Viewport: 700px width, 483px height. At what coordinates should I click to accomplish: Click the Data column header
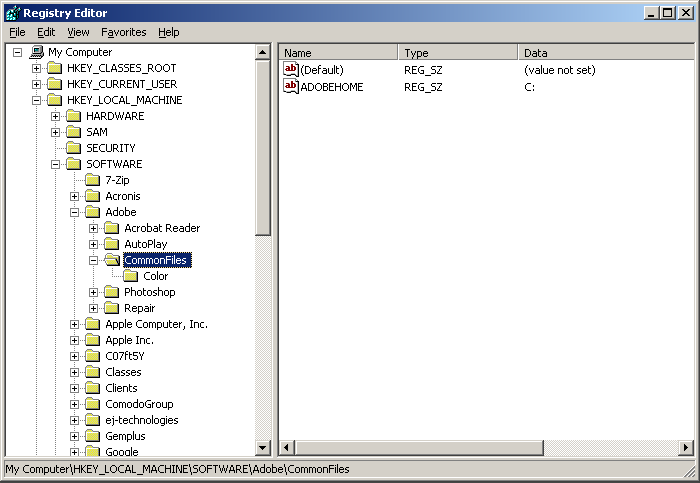click(607, 53)
